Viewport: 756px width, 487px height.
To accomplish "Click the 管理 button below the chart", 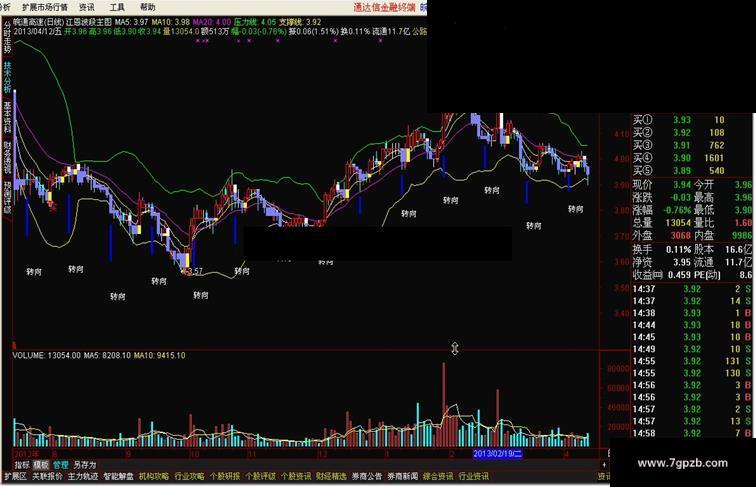I will (61, 465).
